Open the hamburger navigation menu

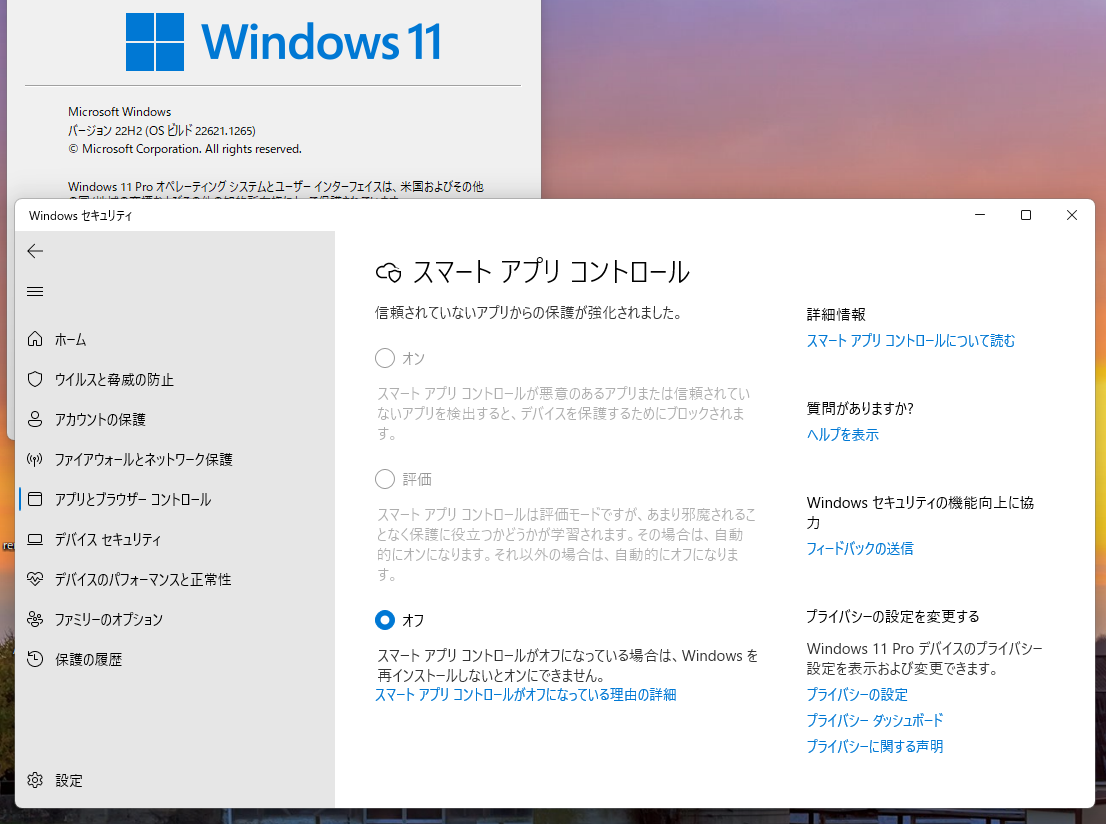pyautogui.click(x=35, y=291)
